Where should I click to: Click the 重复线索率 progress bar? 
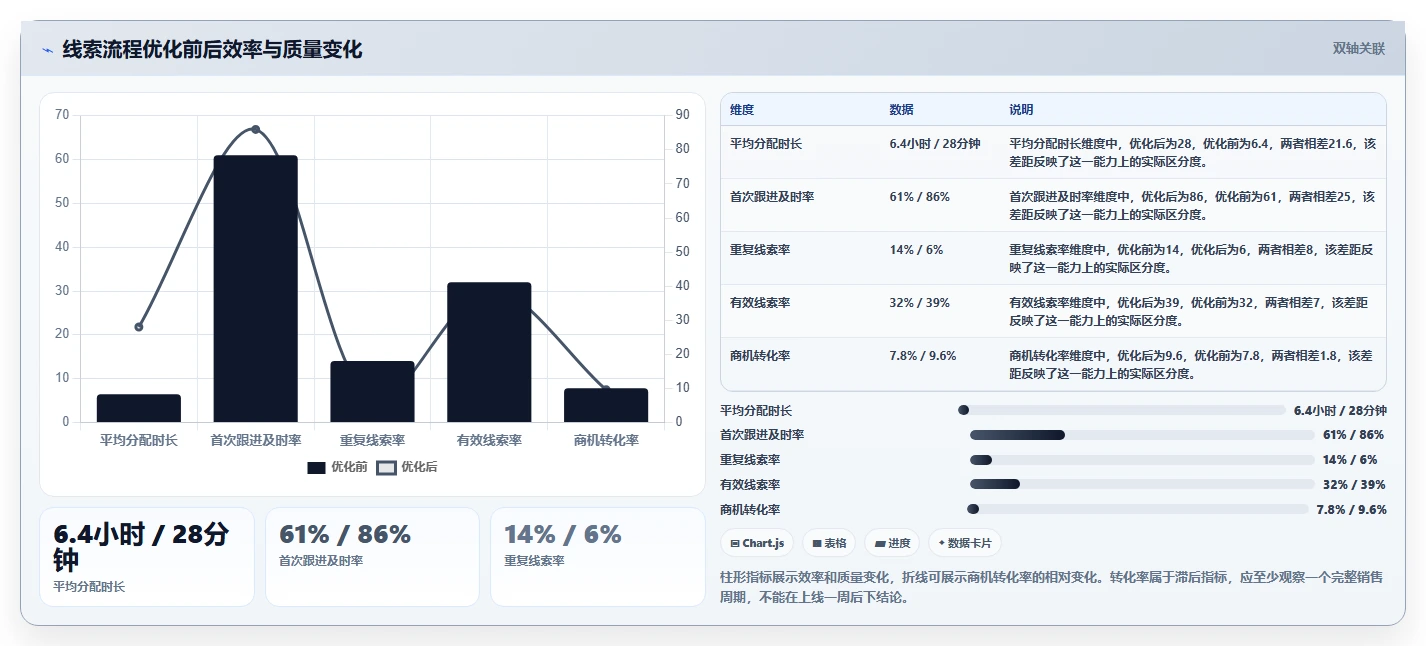(1142, 460)
